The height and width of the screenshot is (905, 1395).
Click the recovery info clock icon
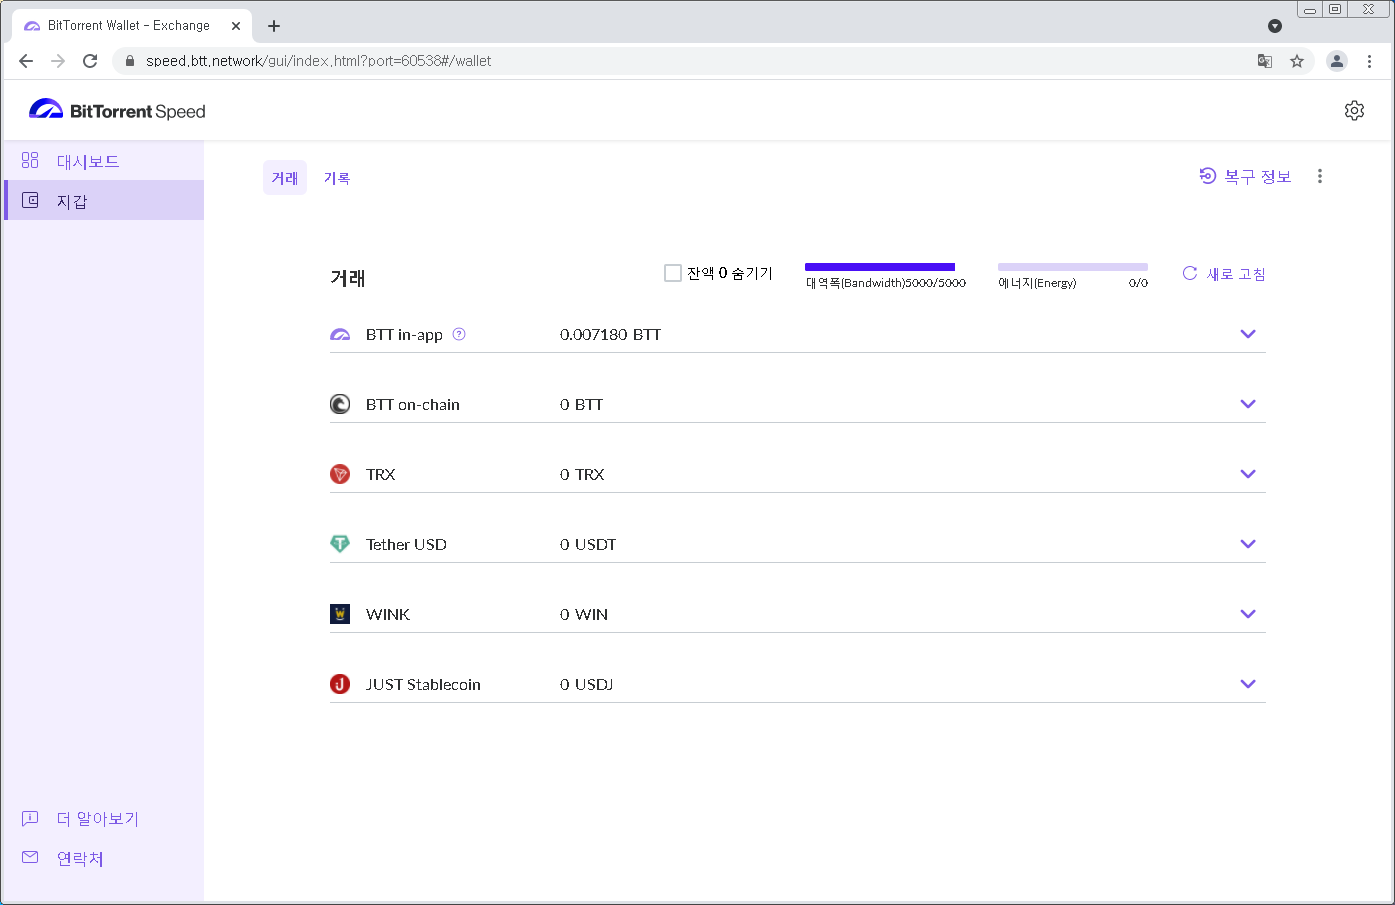(x=1208, y=176)
